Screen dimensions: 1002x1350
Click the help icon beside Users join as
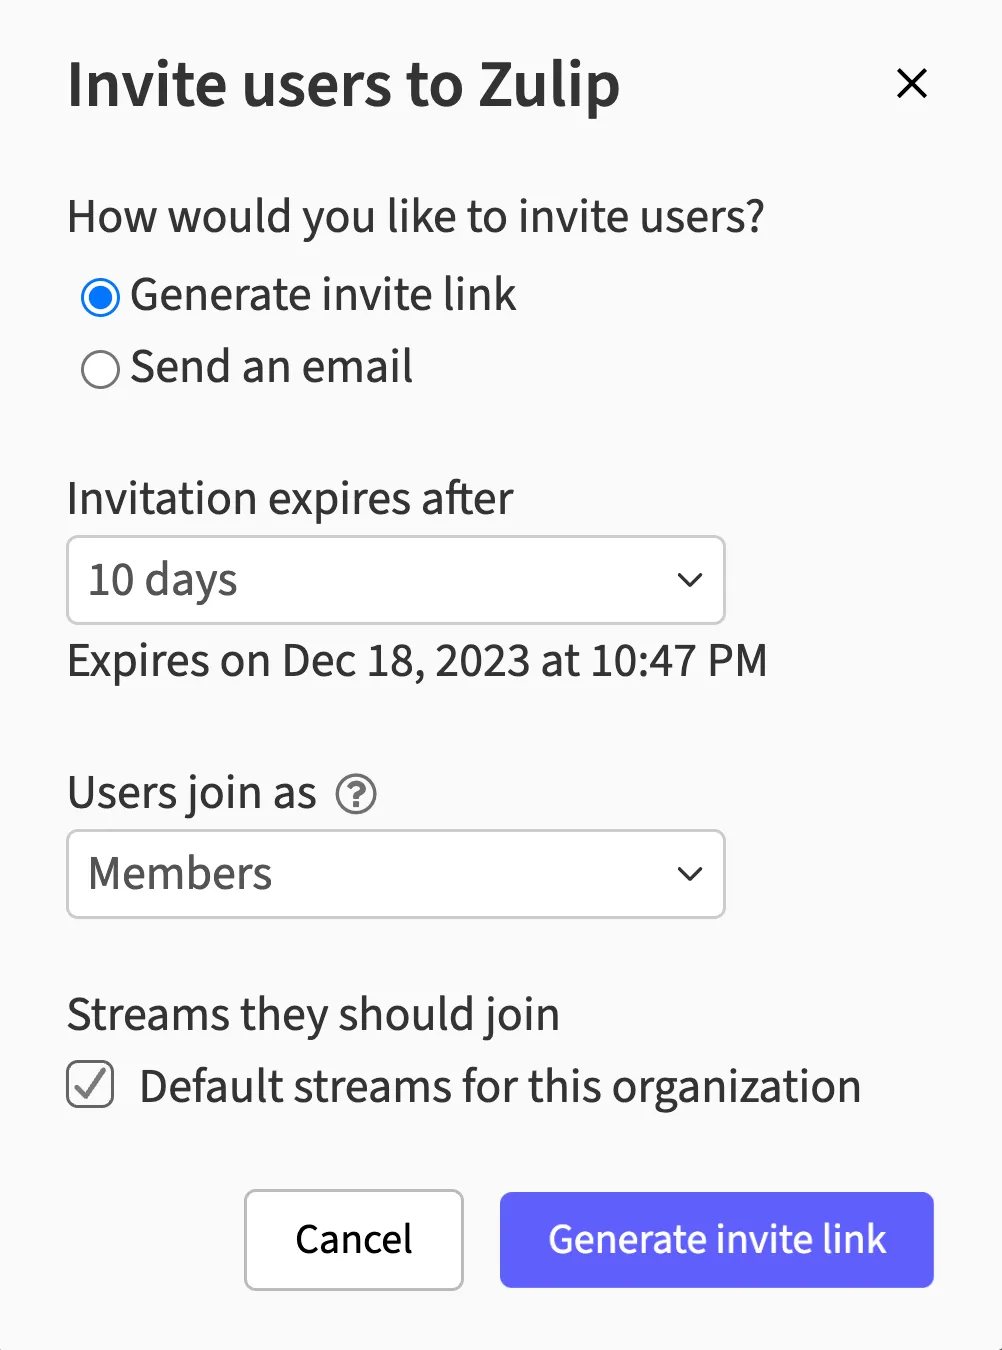[356, 795]
